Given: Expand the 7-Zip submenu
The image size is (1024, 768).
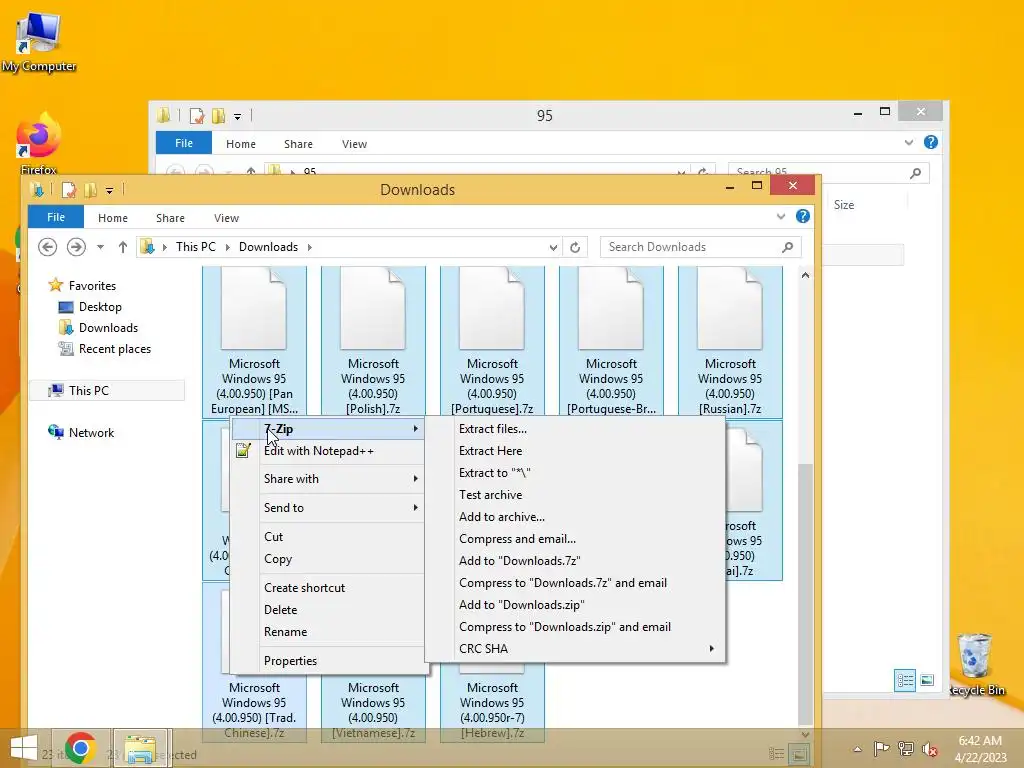Looking at the screenshot, I should point(328,429).
